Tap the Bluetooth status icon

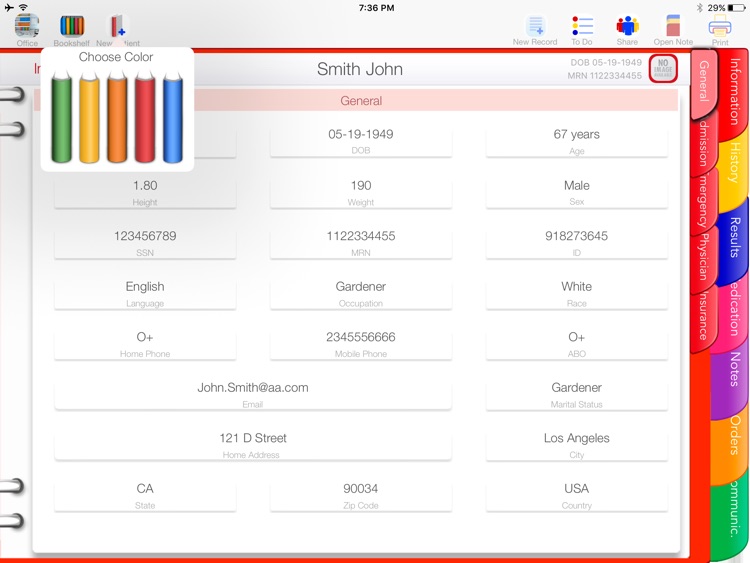pos(699,8)
